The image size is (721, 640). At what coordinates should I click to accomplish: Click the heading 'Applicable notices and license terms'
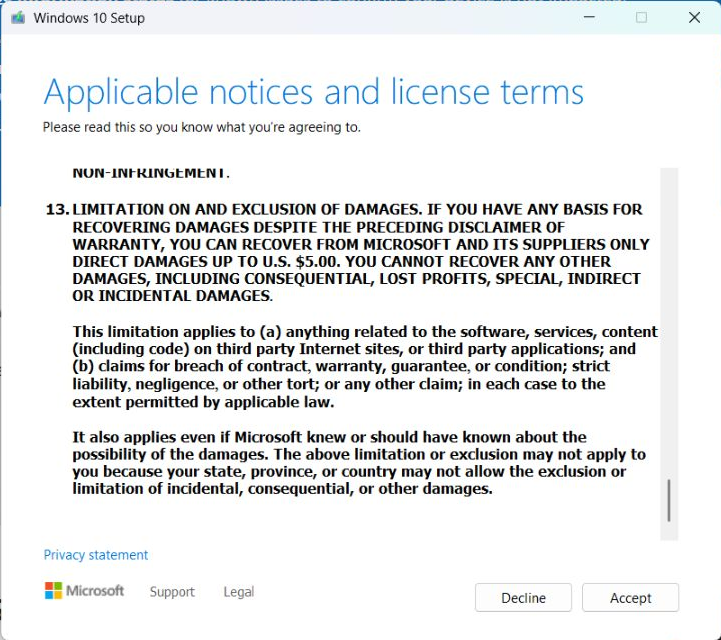pyautogui.click(x=314, y=92)
